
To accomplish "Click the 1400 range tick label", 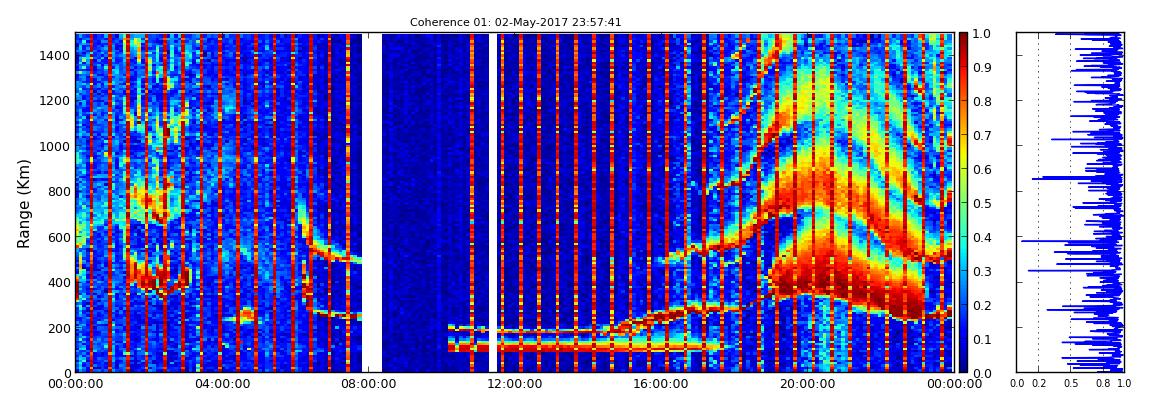I will pos(54,56).
